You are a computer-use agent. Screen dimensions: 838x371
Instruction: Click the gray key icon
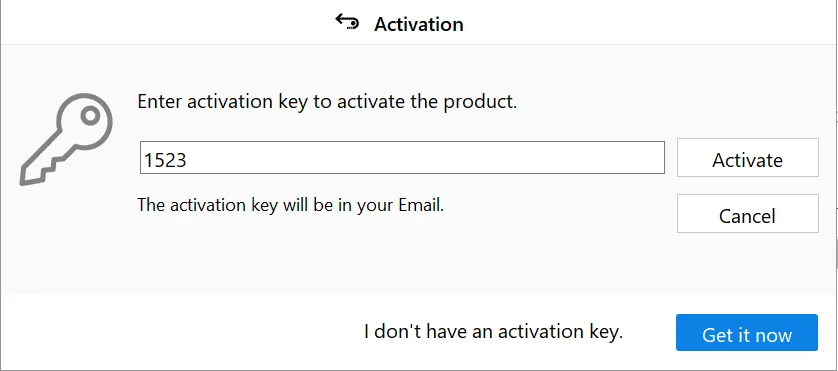point(66,139)
